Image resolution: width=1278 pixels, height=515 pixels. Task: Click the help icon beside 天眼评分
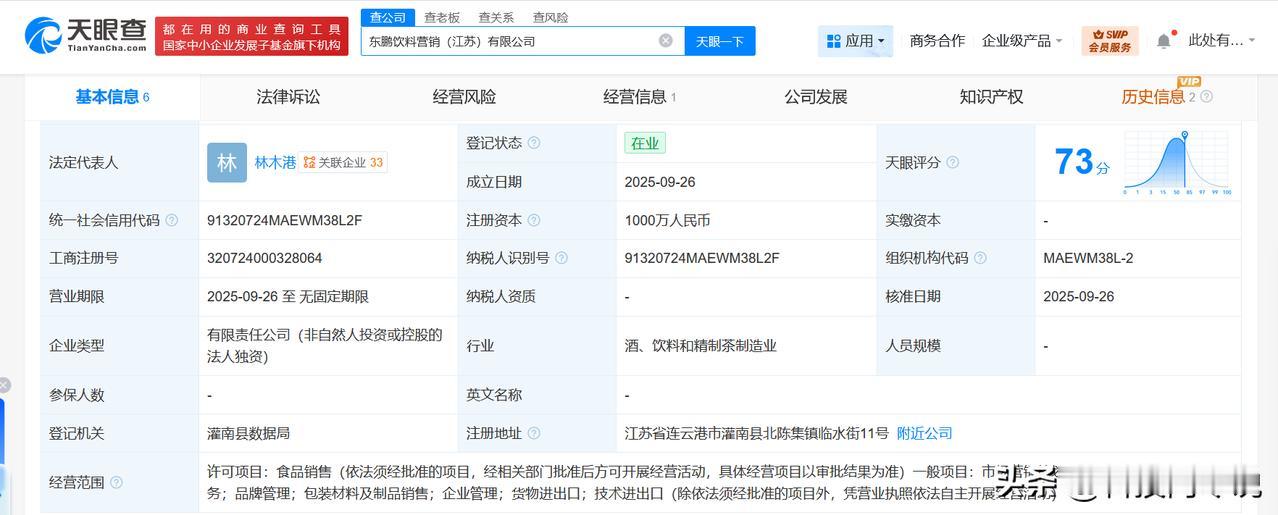pyautogui.click(x=952, y=162)
